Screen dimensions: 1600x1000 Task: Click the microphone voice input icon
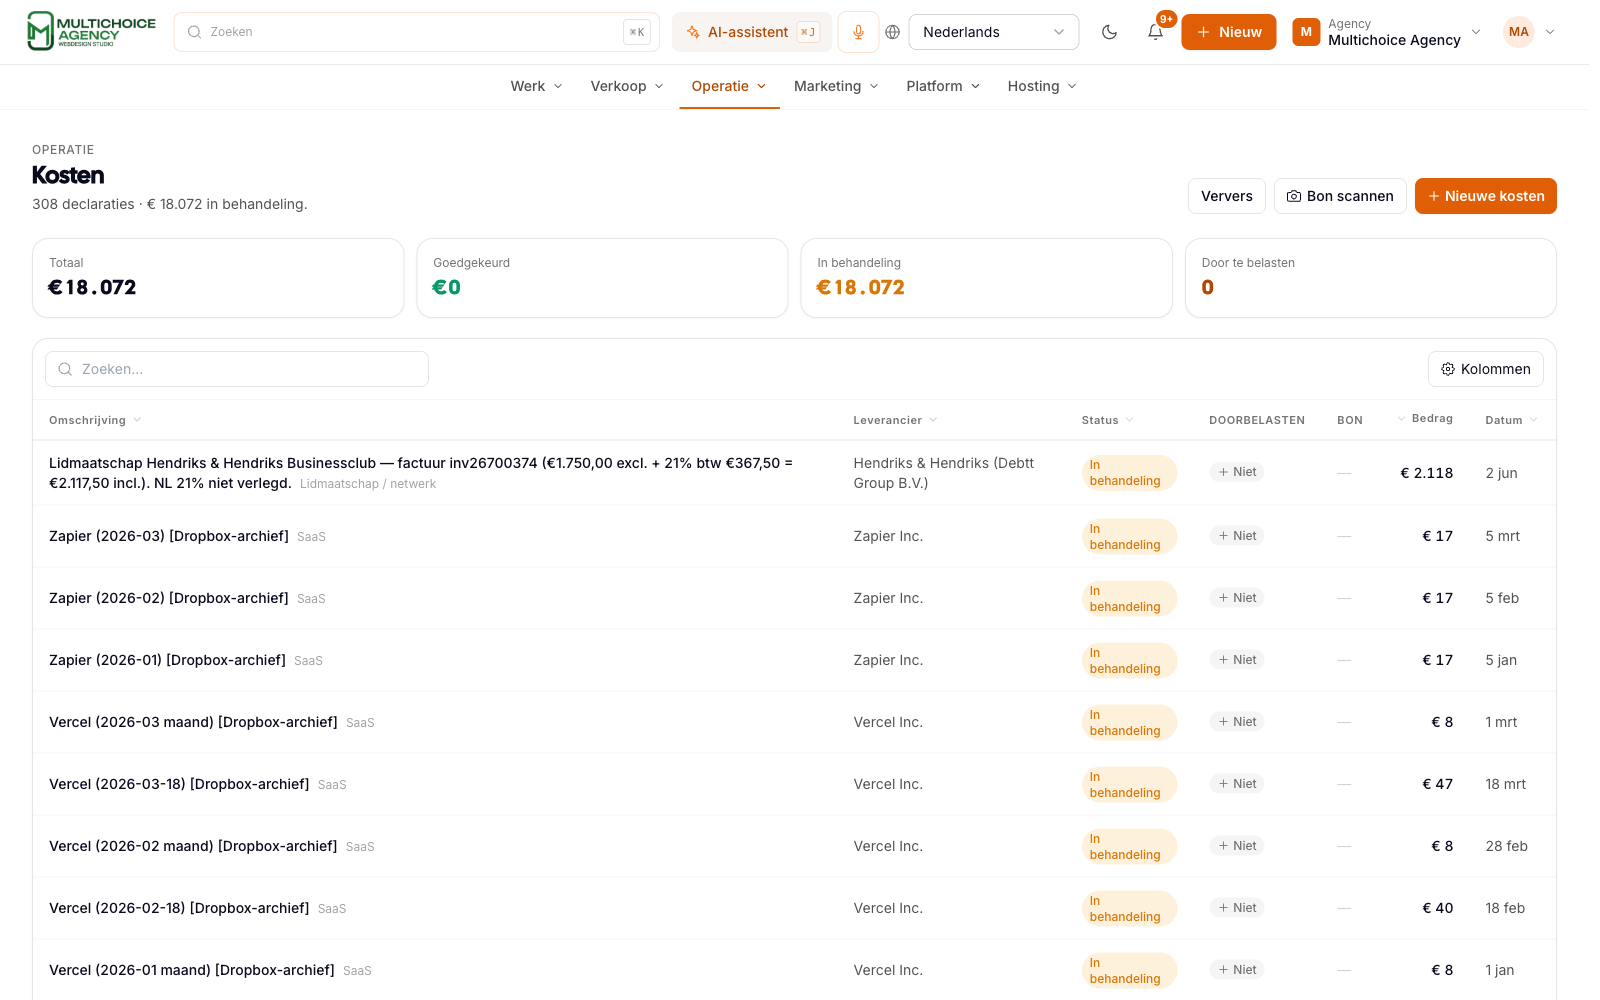[858, 32]
